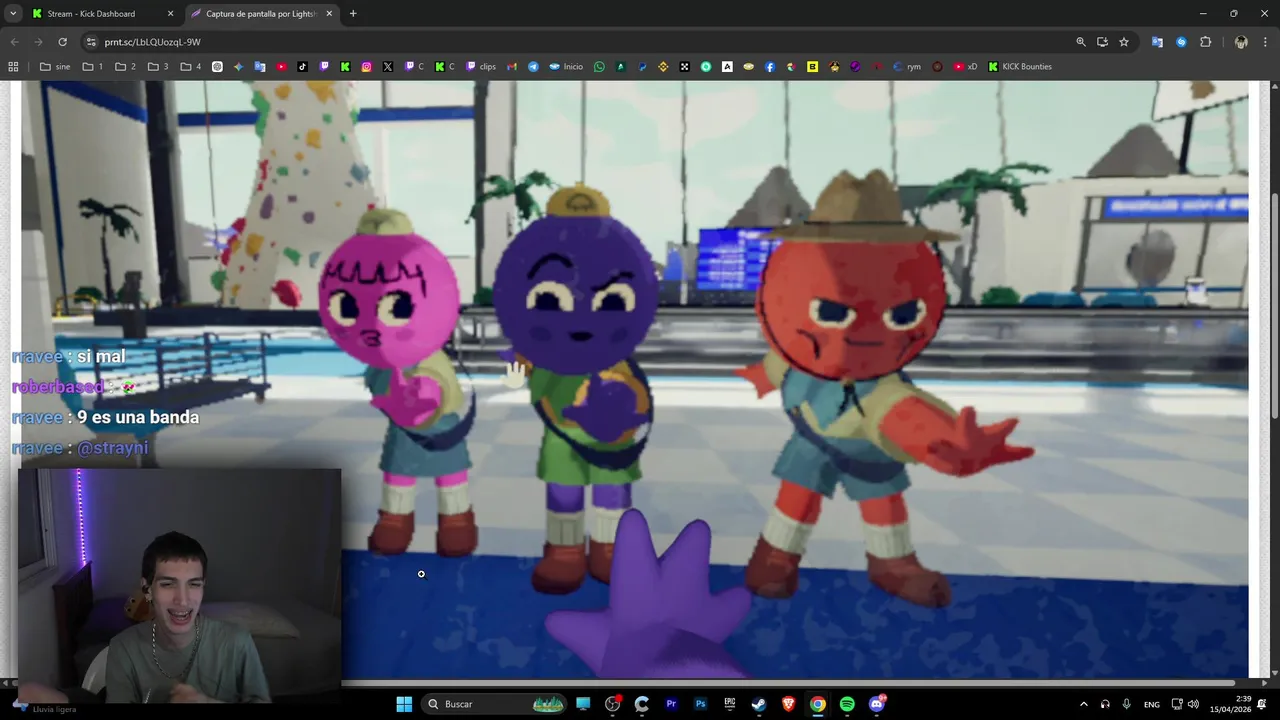Open Brave browser from the taskbar
Image resolution: width=1280 pixels, height=720 pixels.
[x=788, y=704]
